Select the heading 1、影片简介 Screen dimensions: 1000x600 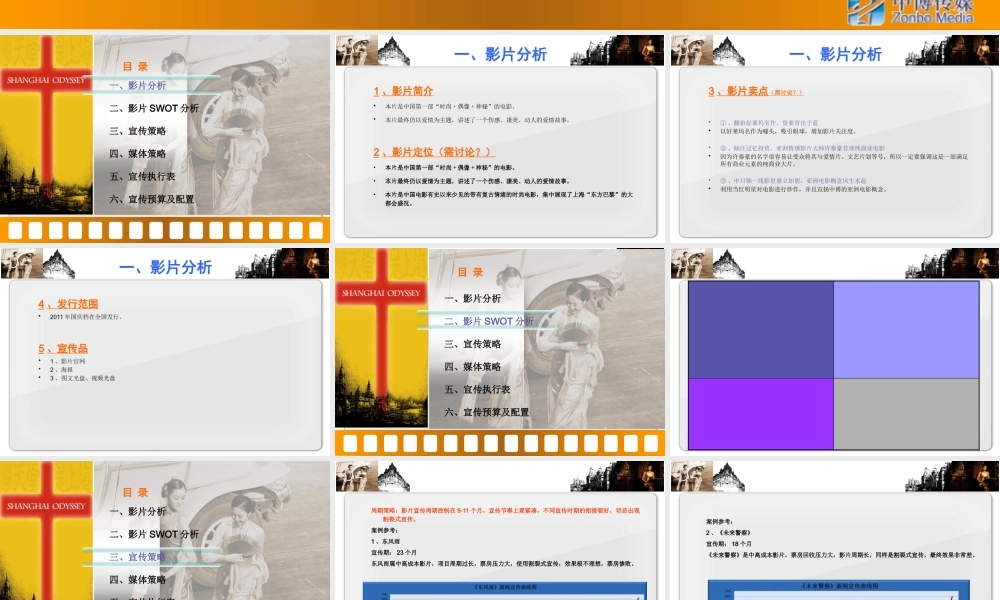(x=403, y=91)
